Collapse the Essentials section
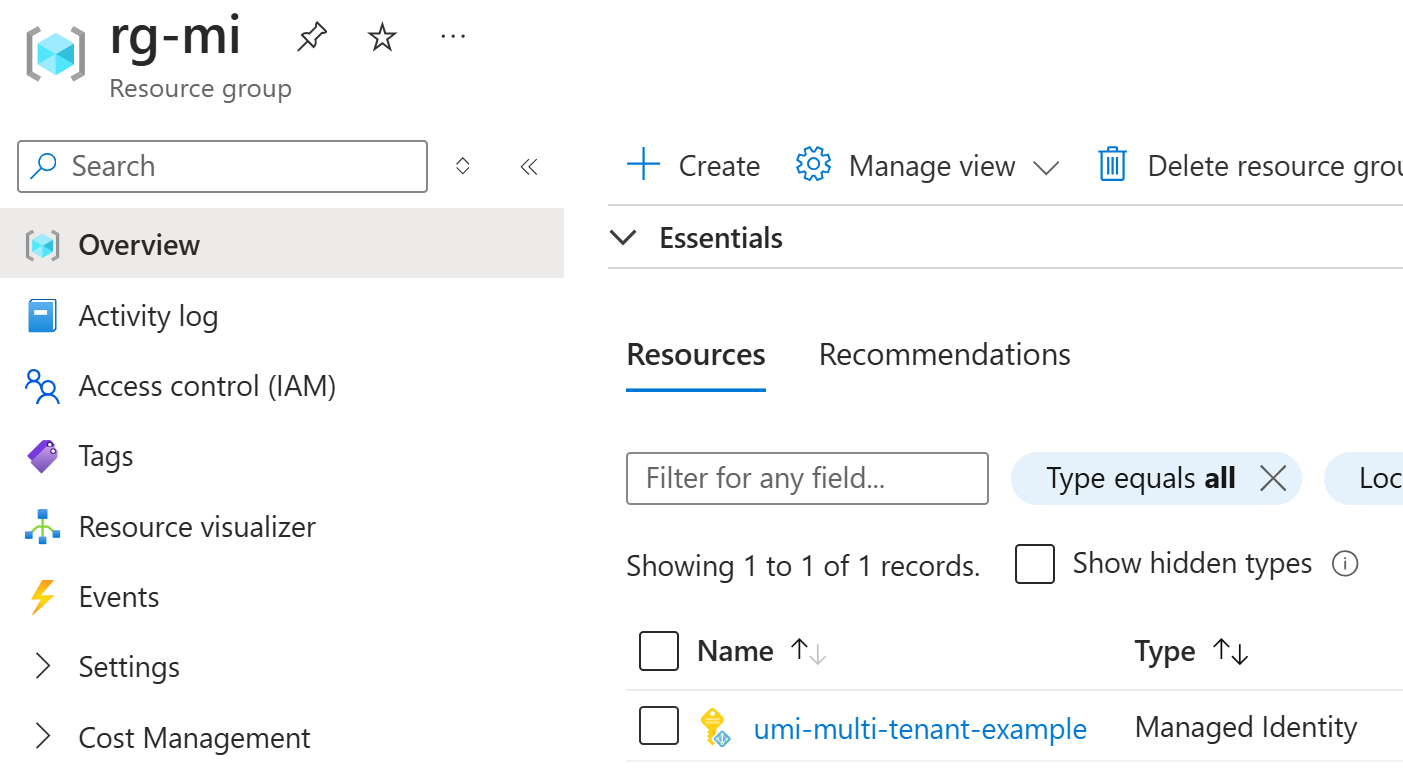The width and height of the screenshot is (1403, 771). point(623,238)
